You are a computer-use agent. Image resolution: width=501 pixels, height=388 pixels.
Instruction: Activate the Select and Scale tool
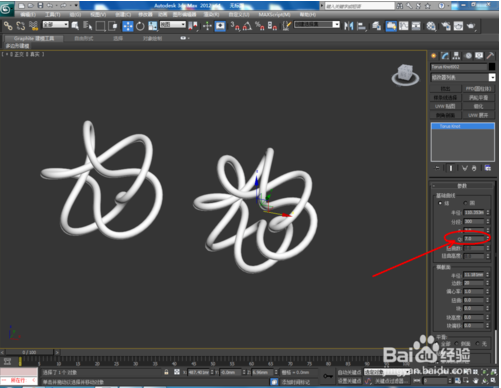(153, 26)
